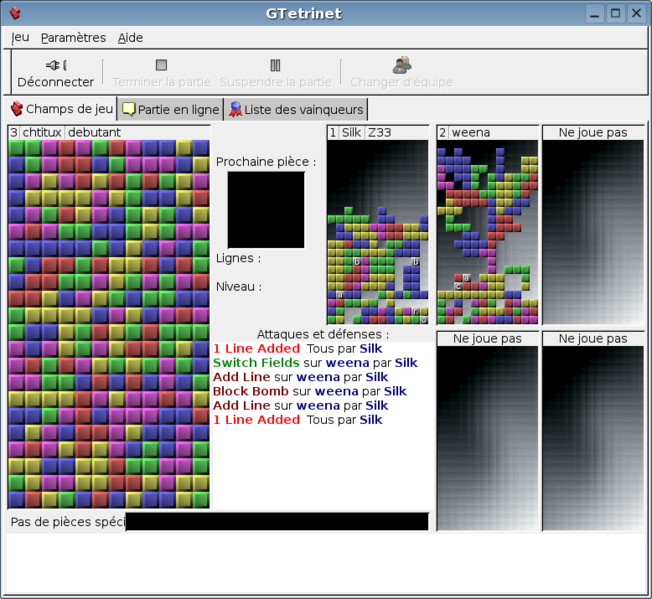
Task: Click the 'weena' name in field header
Action: coord(471,133)
